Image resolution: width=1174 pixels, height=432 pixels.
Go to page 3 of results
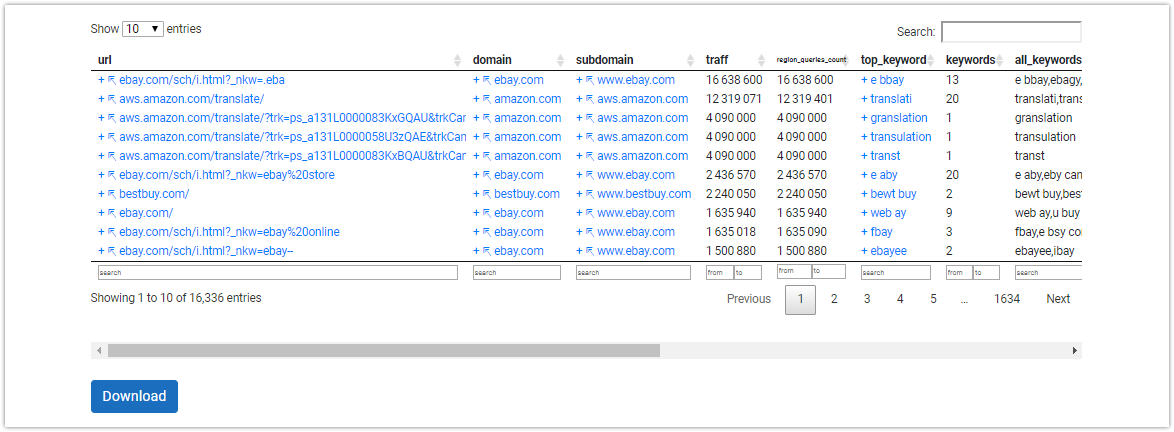[867, 299]
